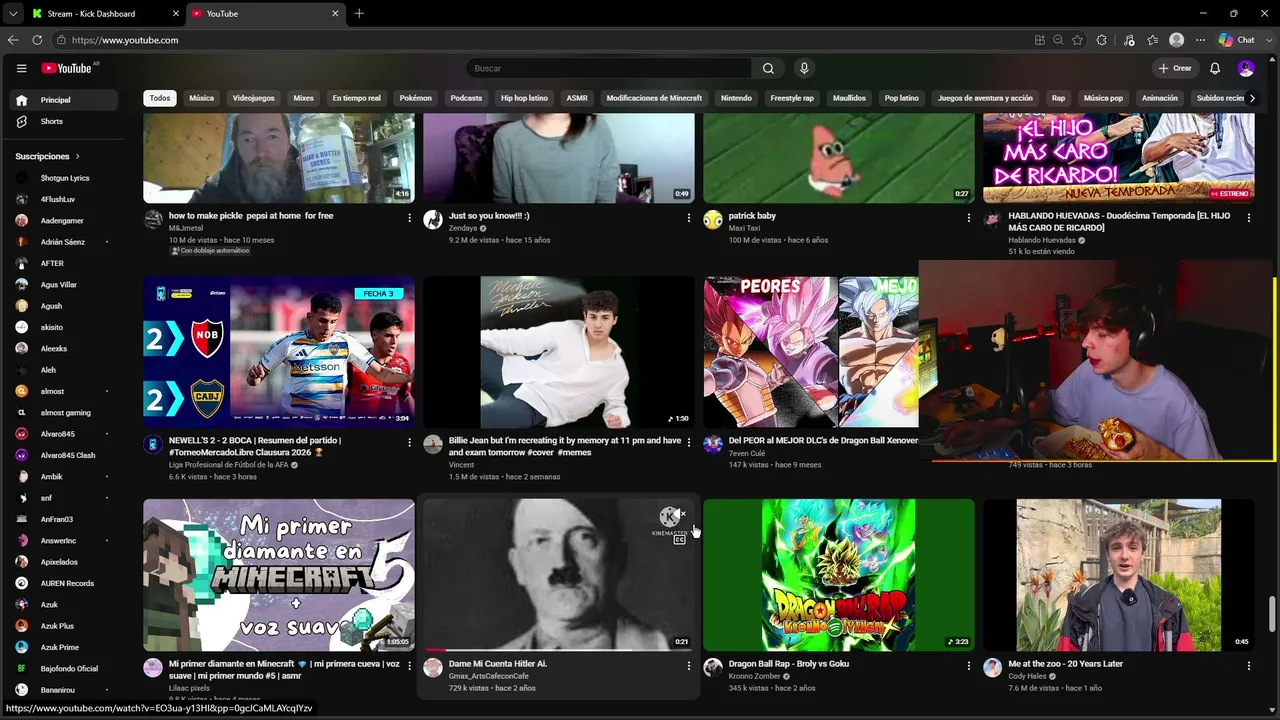Click the page vertical scrollbar
This screenshot has width=1280, height=720.
pos(1273,614)
